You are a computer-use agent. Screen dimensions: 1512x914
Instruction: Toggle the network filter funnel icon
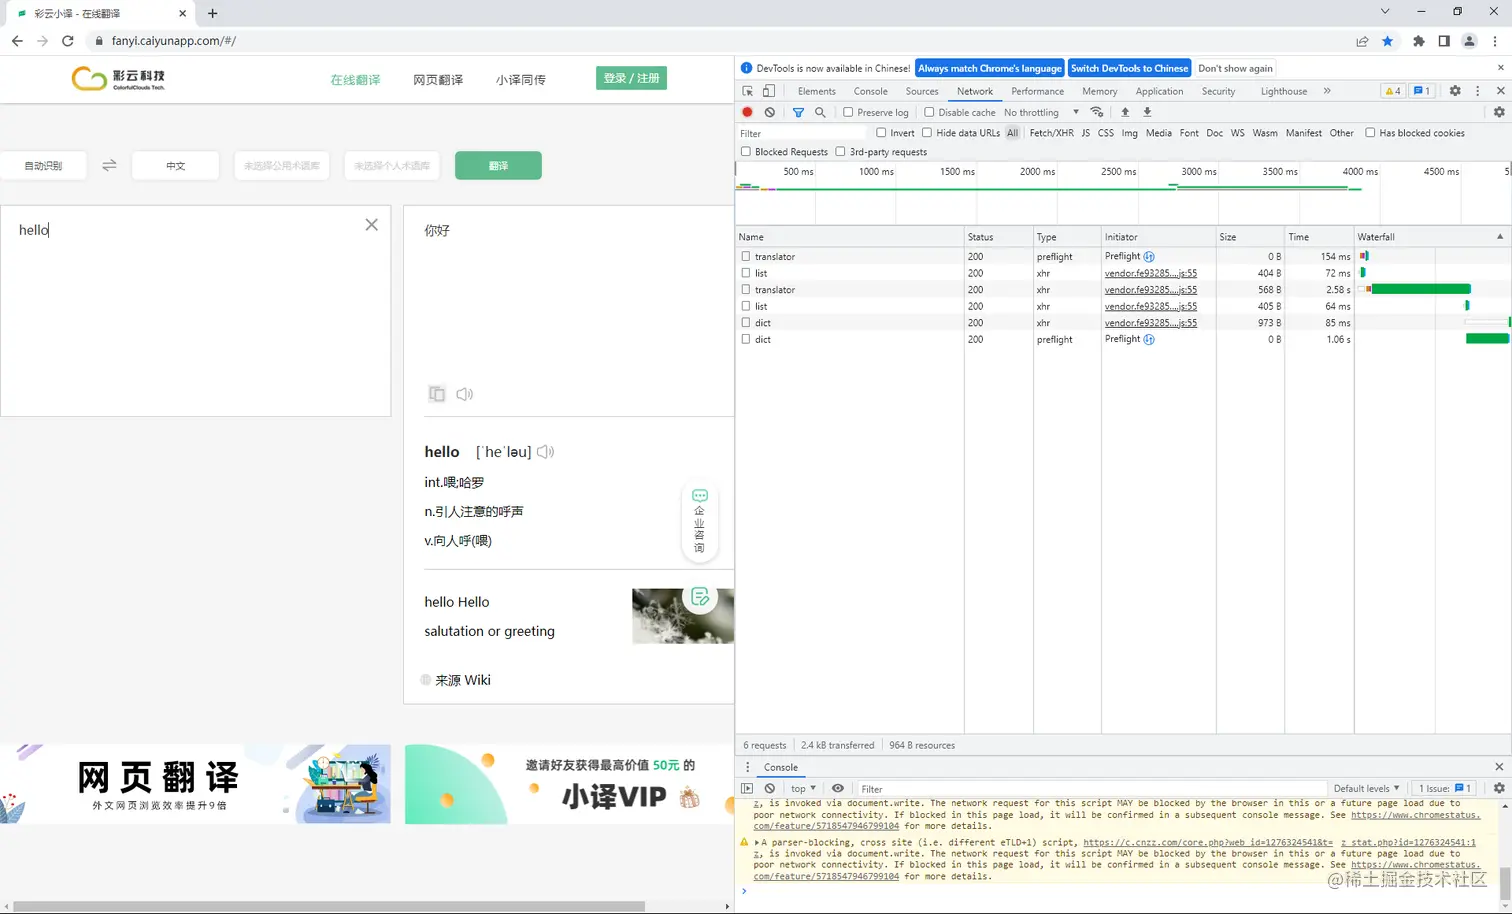[798, 112]
